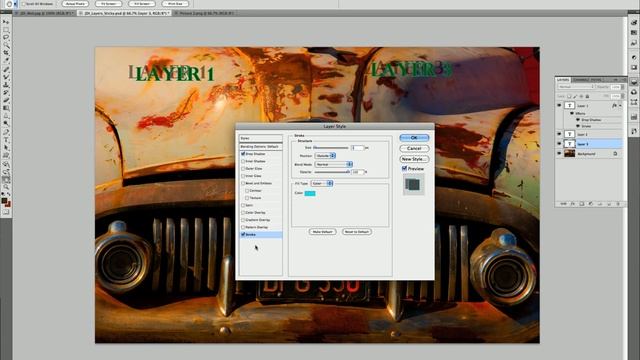Open the Adjustments panel from the dock
Screen dimensions: 640x360
[633, 58]
